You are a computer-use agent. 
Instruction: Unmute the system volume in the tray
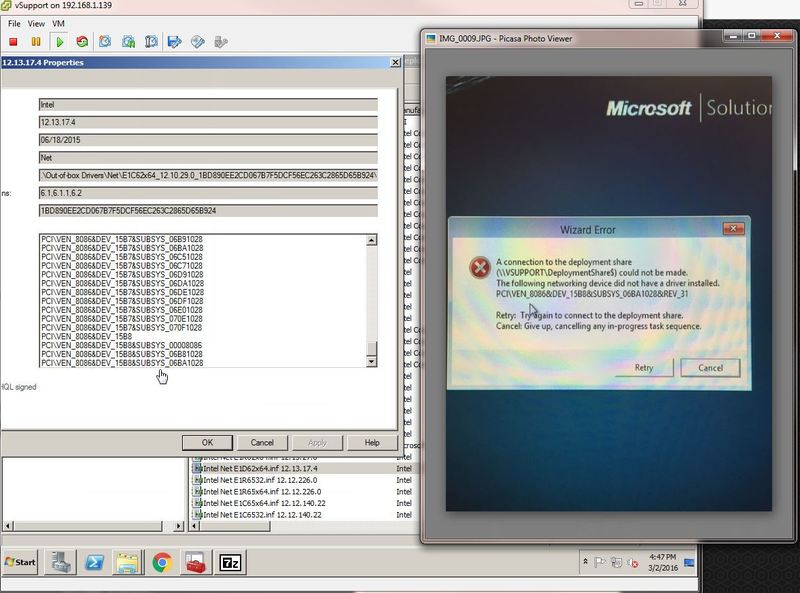[631, 562]
